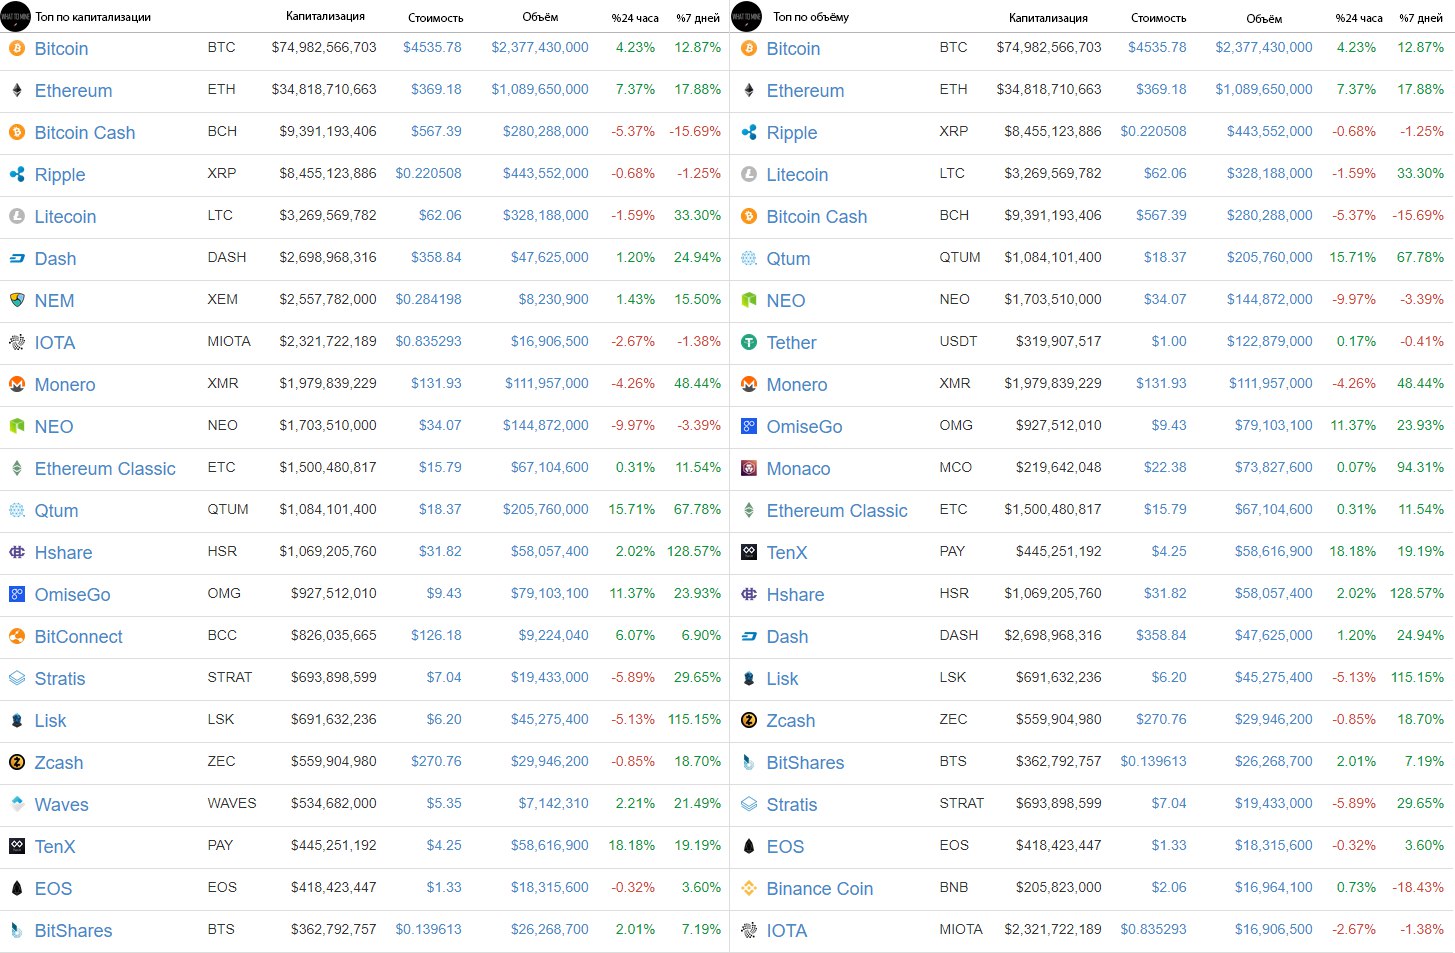Click the '%24 часа' header in the right table
1455x953 pixels.
1359,18
